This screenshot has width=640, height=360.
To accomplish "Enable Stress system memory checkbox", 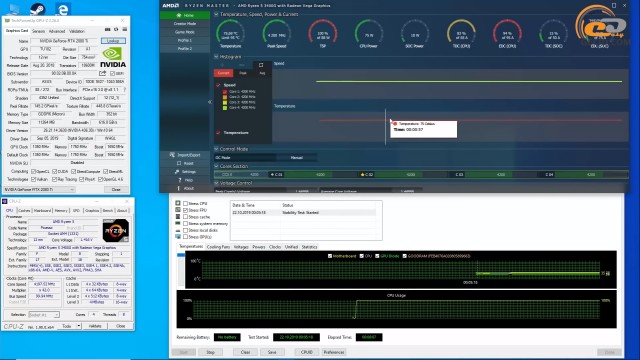I will [x=185, y=224].
